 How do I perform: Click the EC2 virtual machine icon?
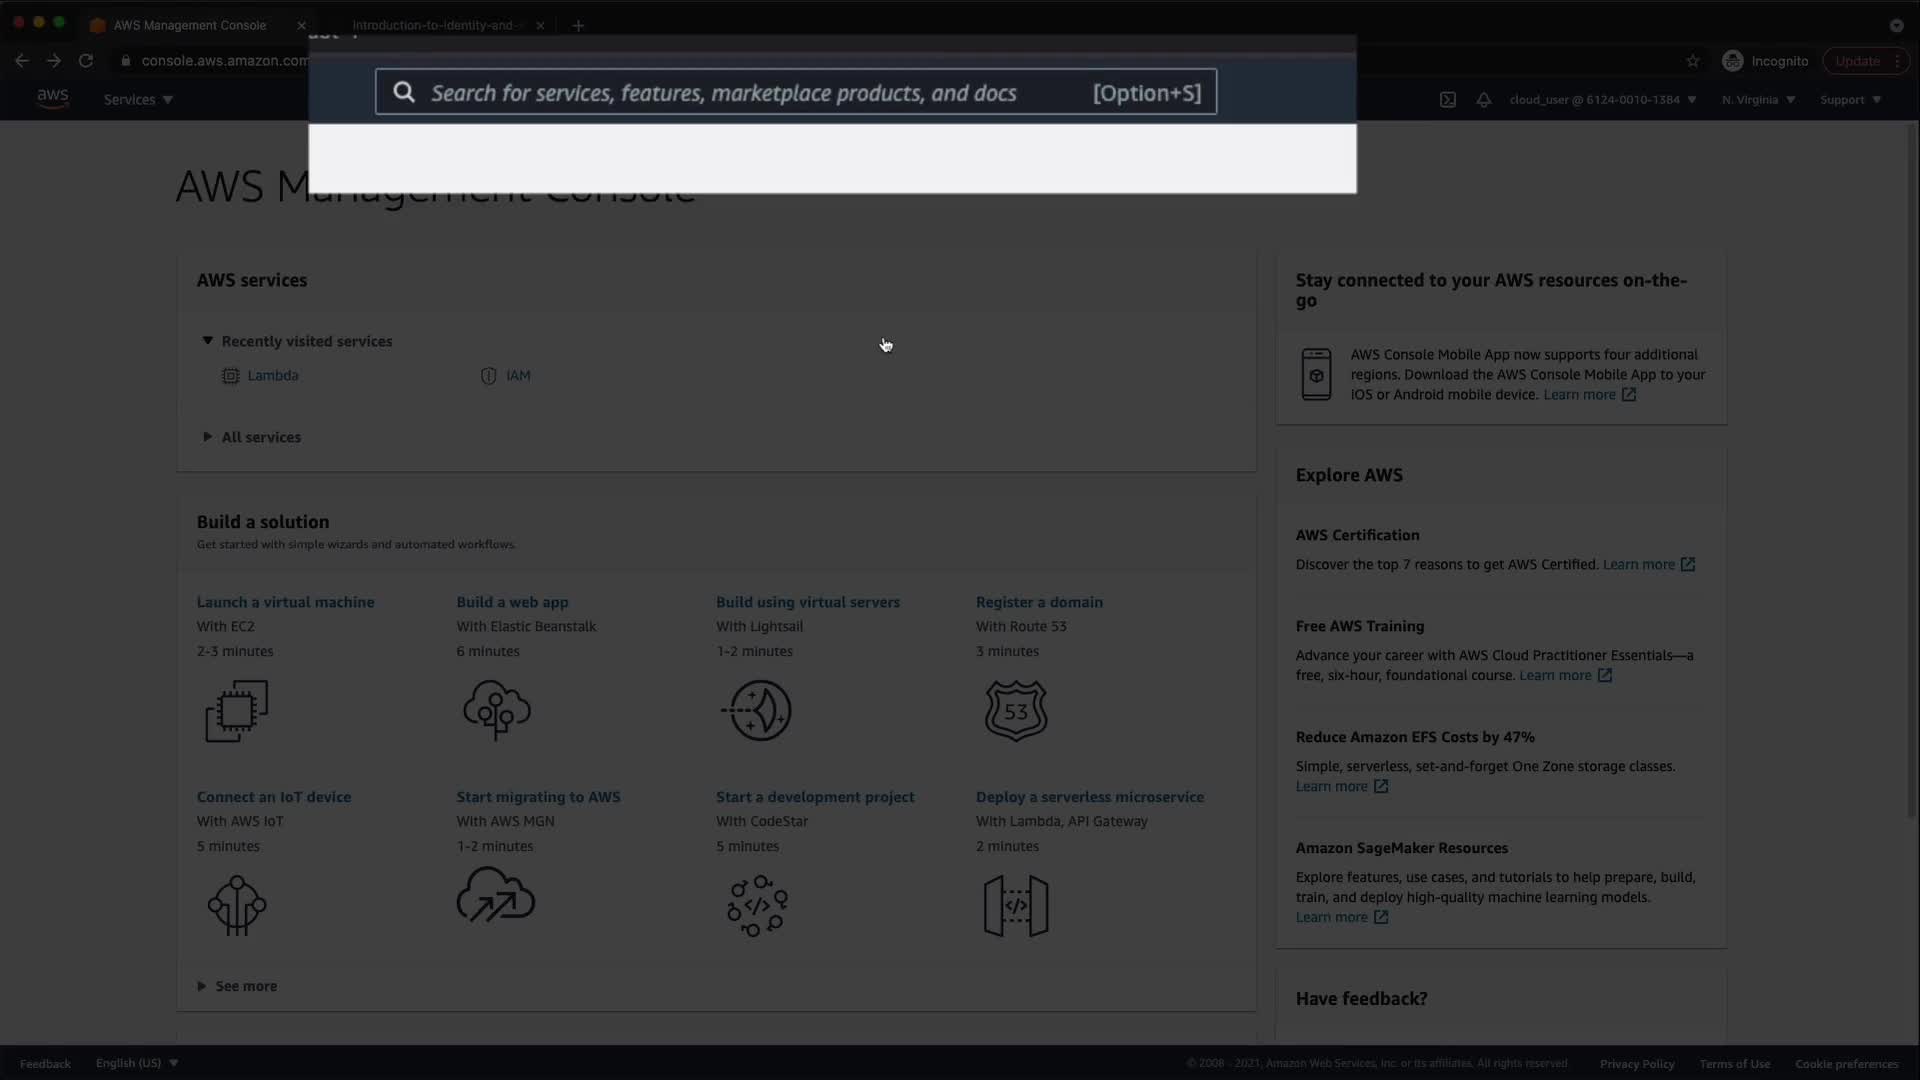[x=237, y=711]
